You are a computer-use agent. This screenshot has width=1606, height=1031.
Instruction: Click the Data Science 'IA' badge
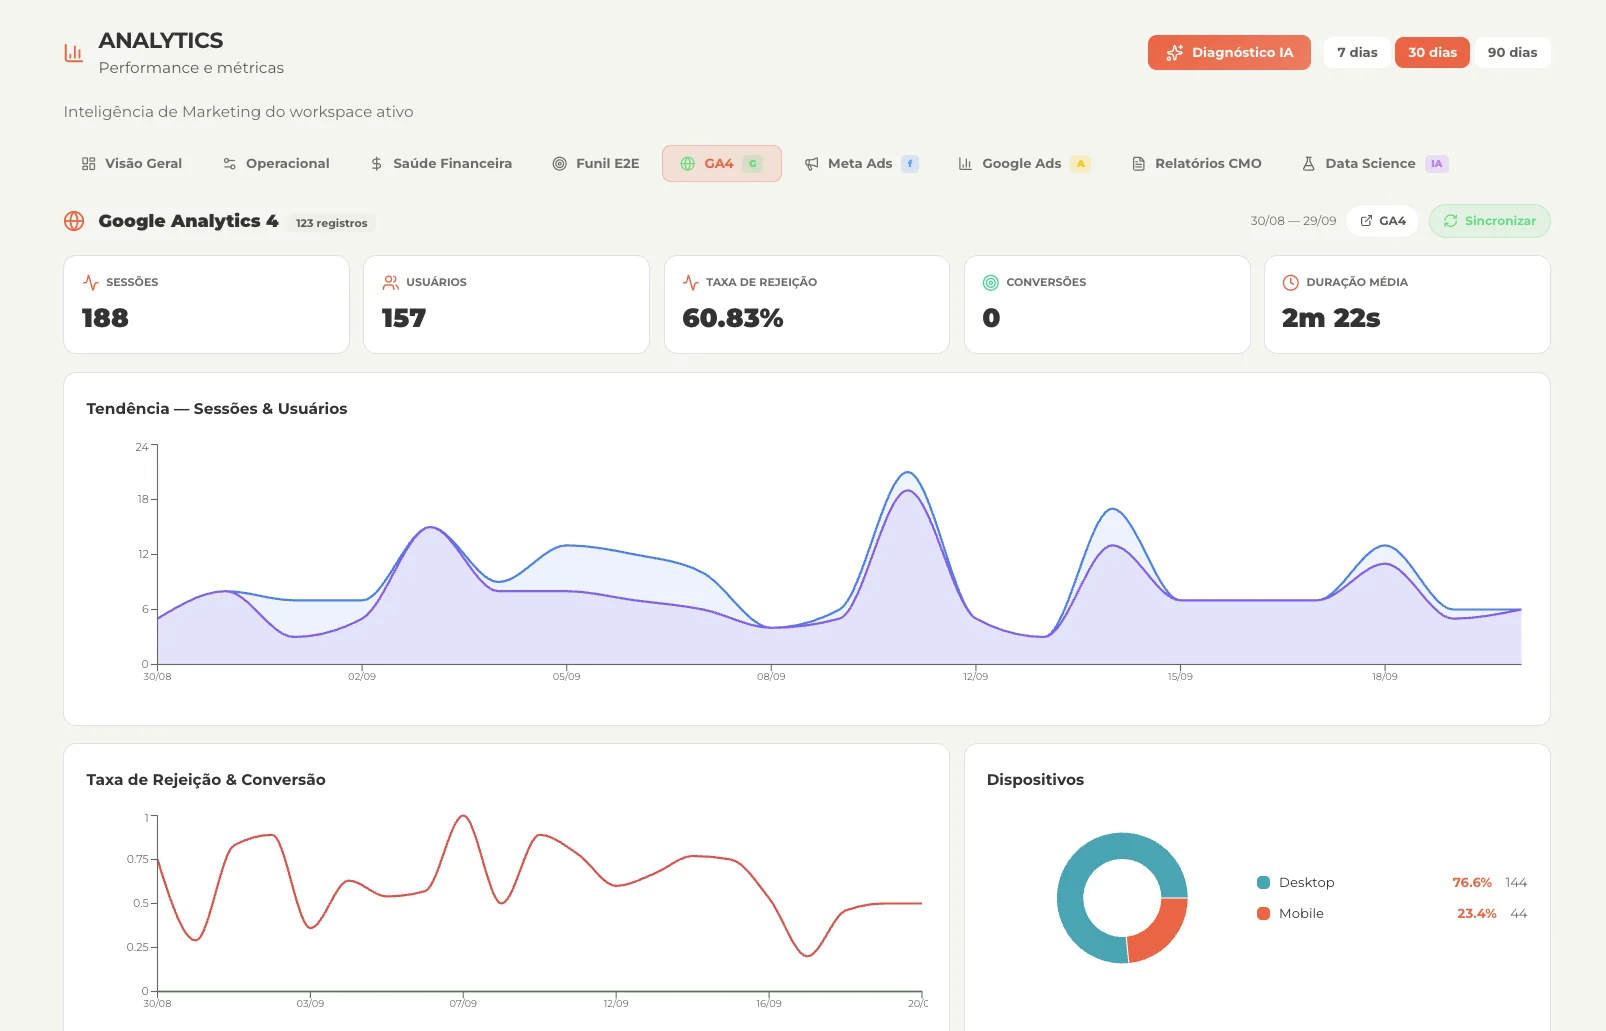[1437, 164]
